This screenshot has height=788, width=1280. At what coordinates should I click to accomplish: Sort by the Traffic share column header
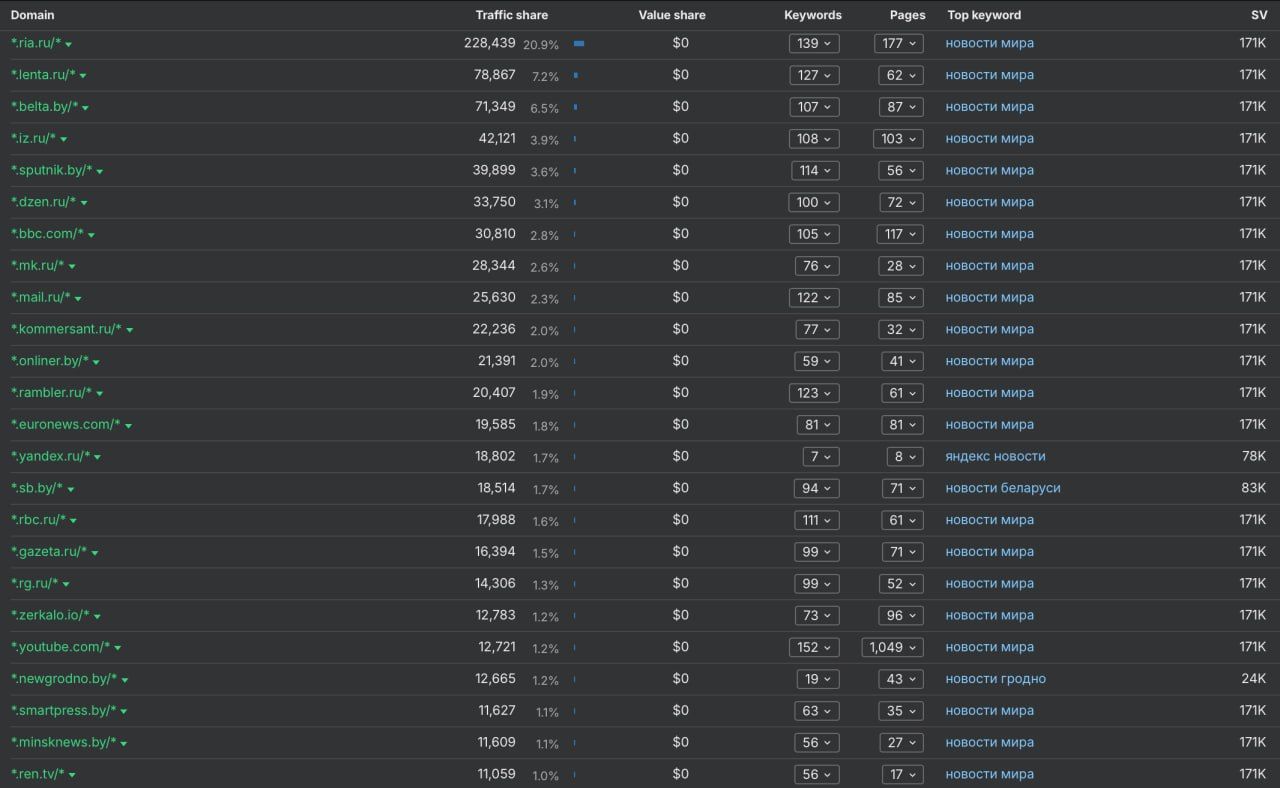pos(511,15)
